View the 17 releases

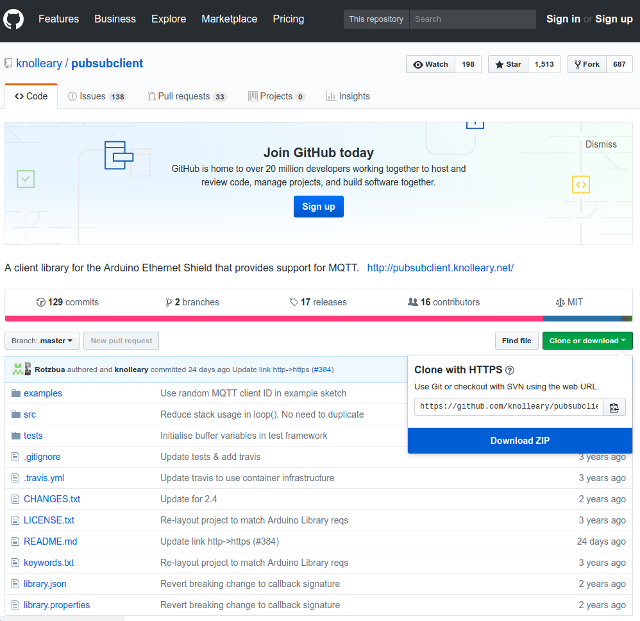(318, 302)
